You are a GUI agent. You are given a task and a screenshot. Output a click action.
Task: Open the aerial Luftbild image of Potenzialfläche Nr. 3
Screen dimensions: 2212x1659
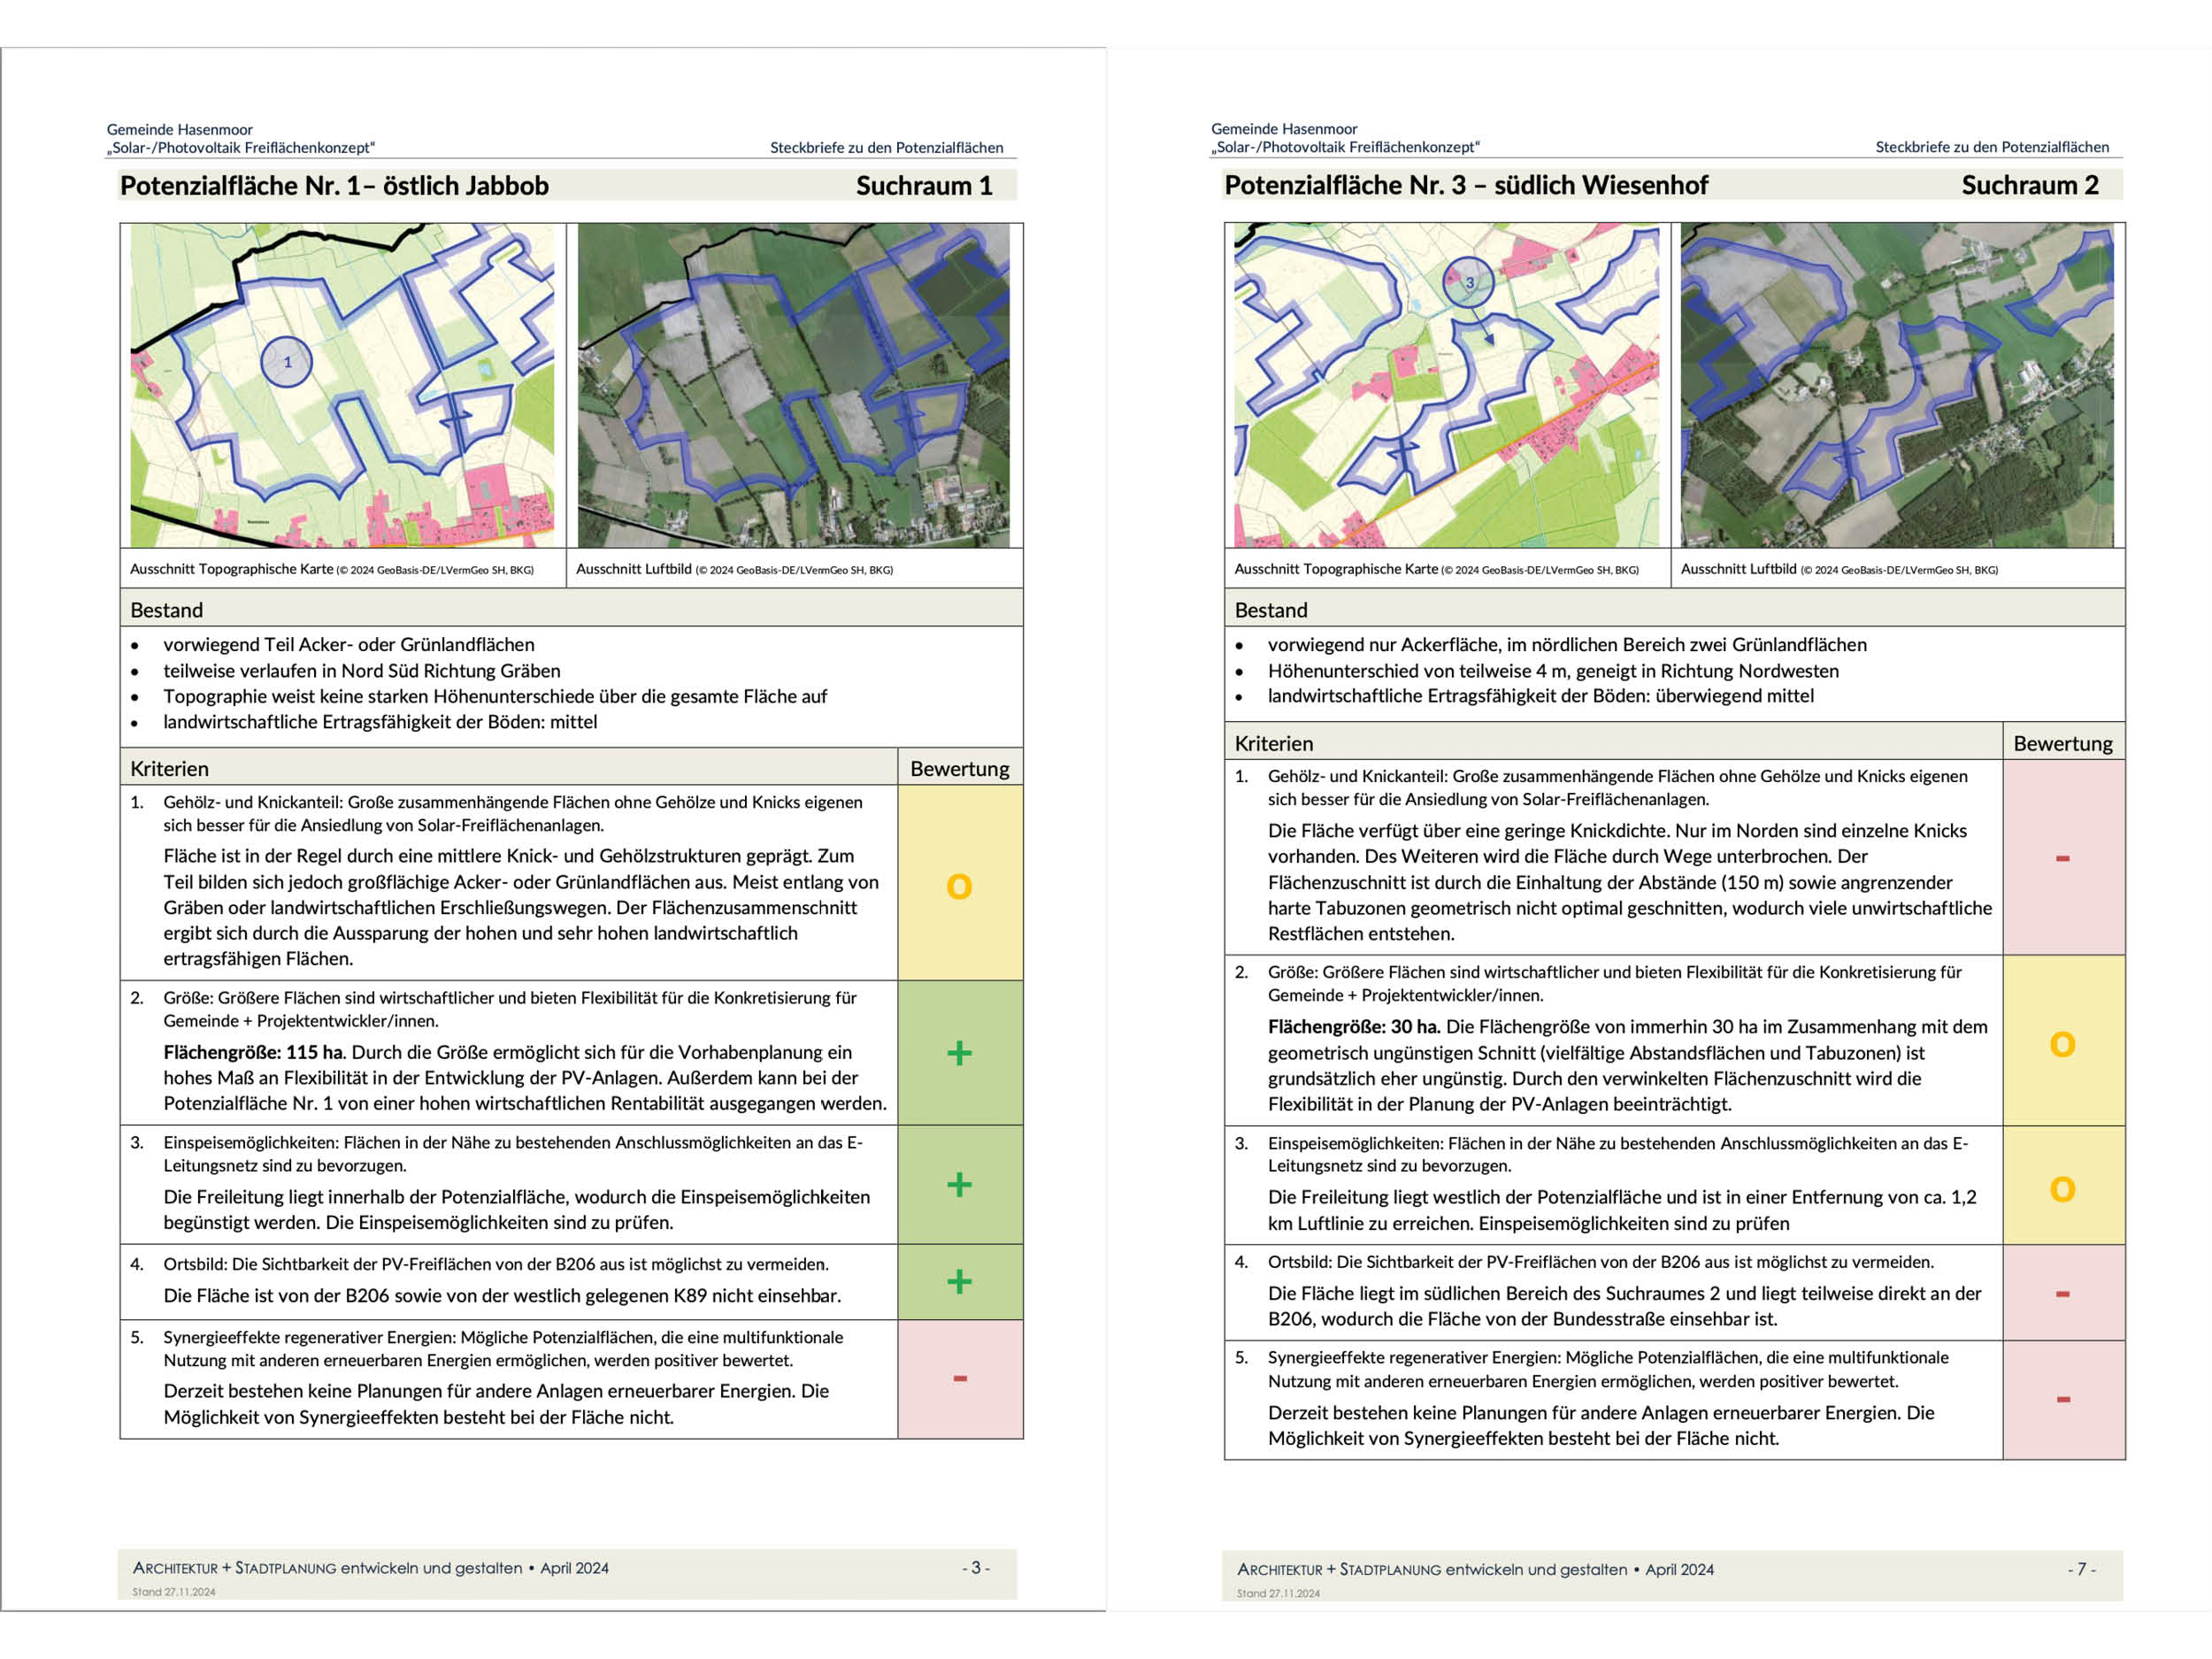pos(1897,385)
